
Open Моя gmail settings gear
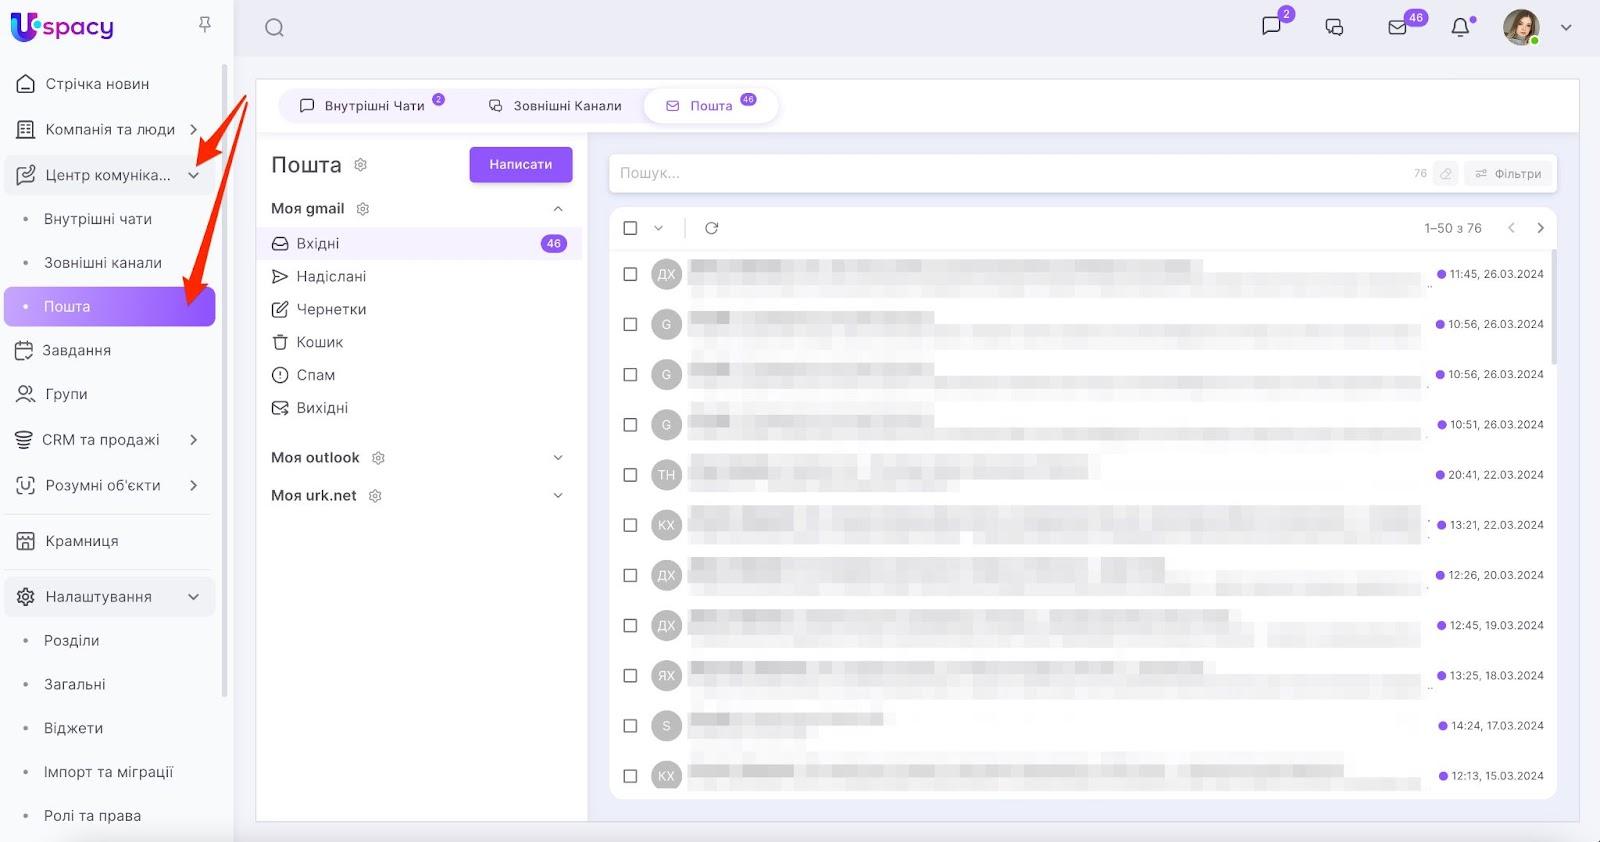(363, 209)
